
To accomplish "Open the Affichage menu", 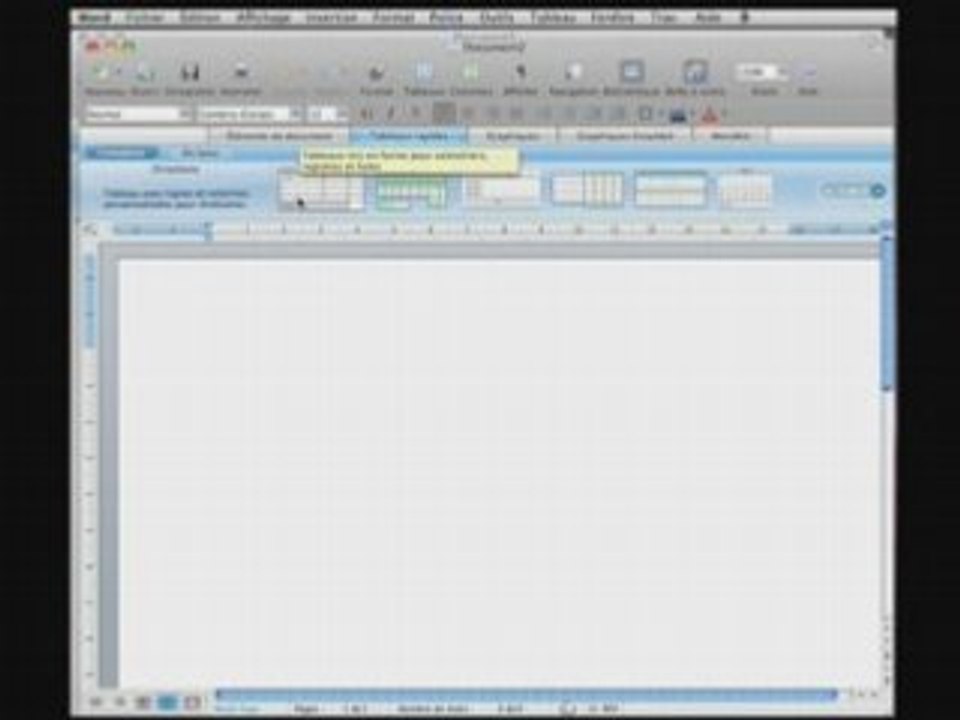I will click(263, 18).
